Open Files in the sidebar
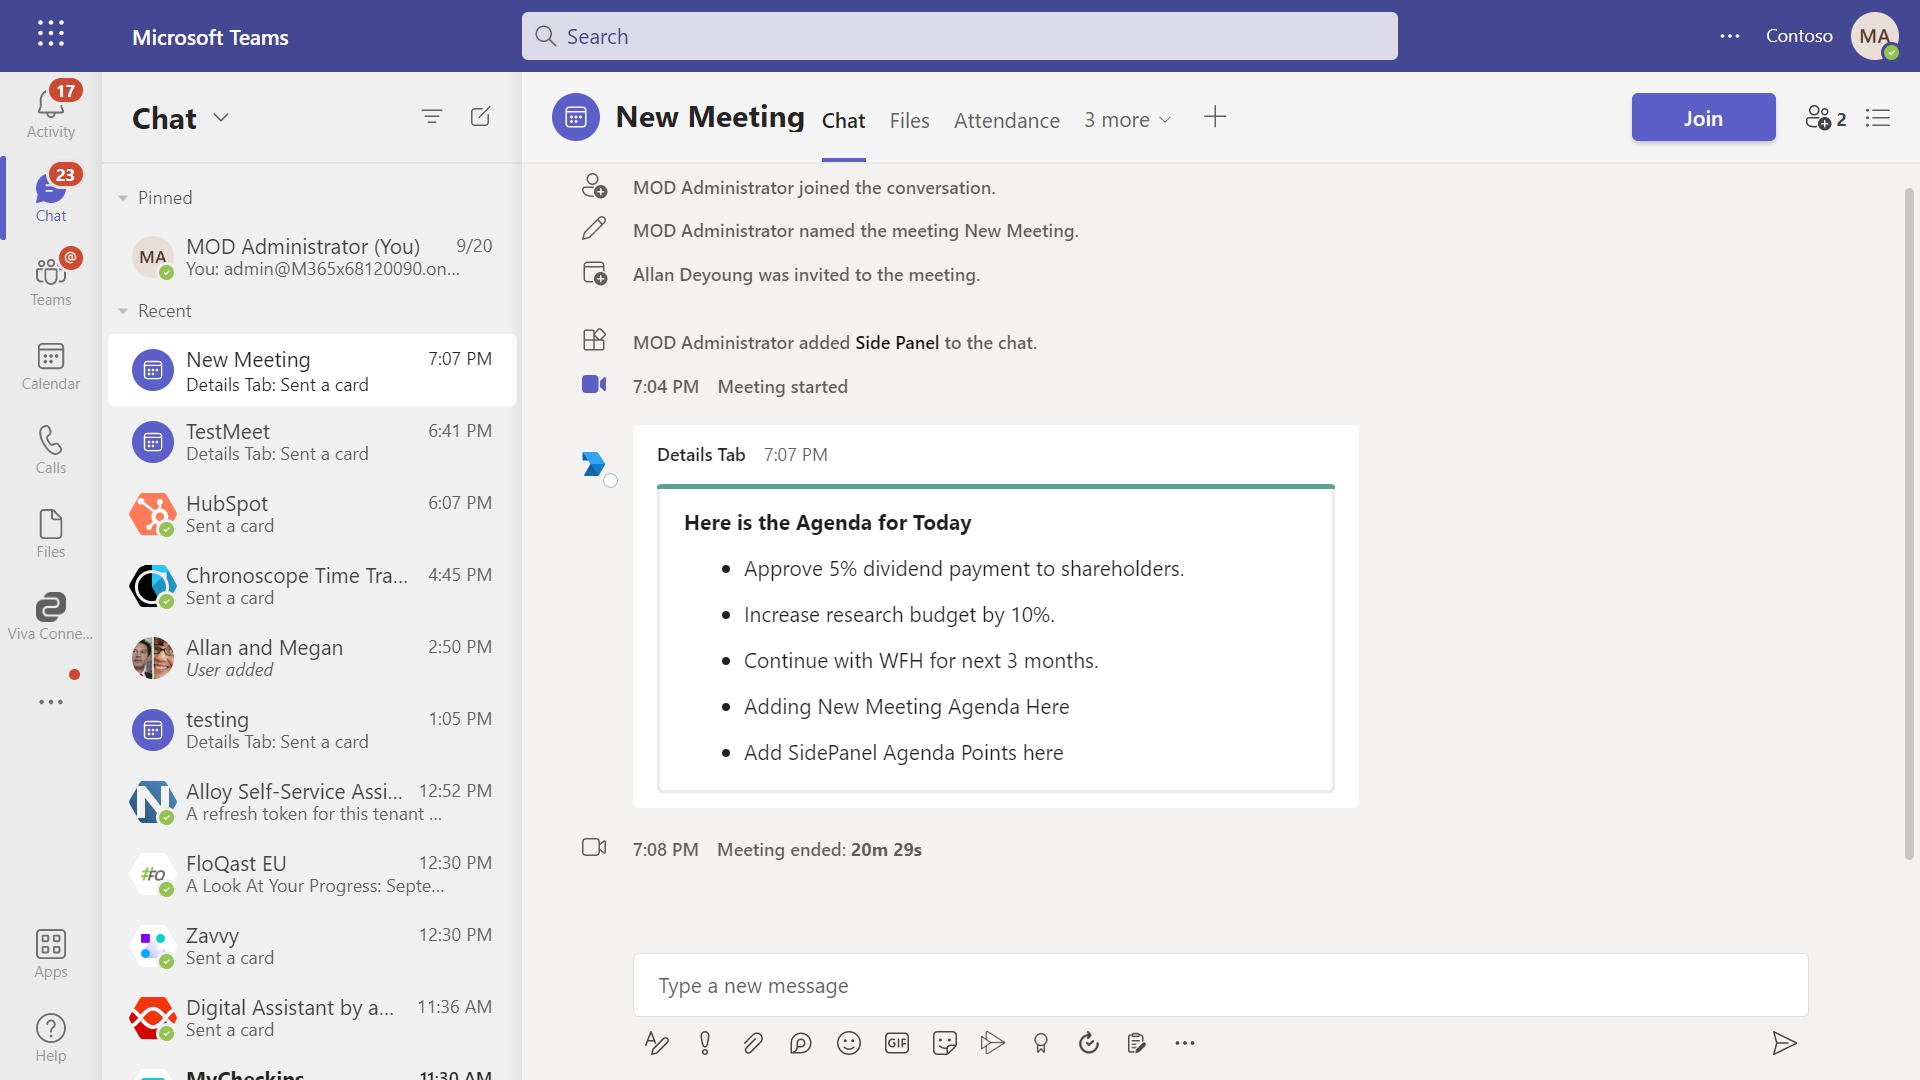 coord(51,534)
